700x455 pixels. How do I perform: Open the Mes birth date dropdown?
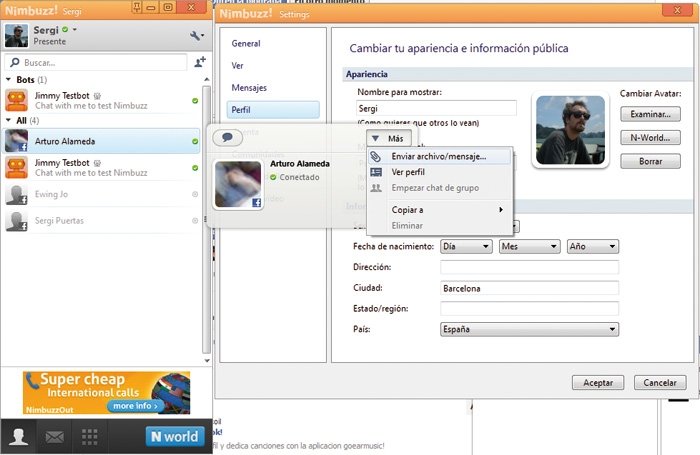pyautogui.click(x=529, y=246)
